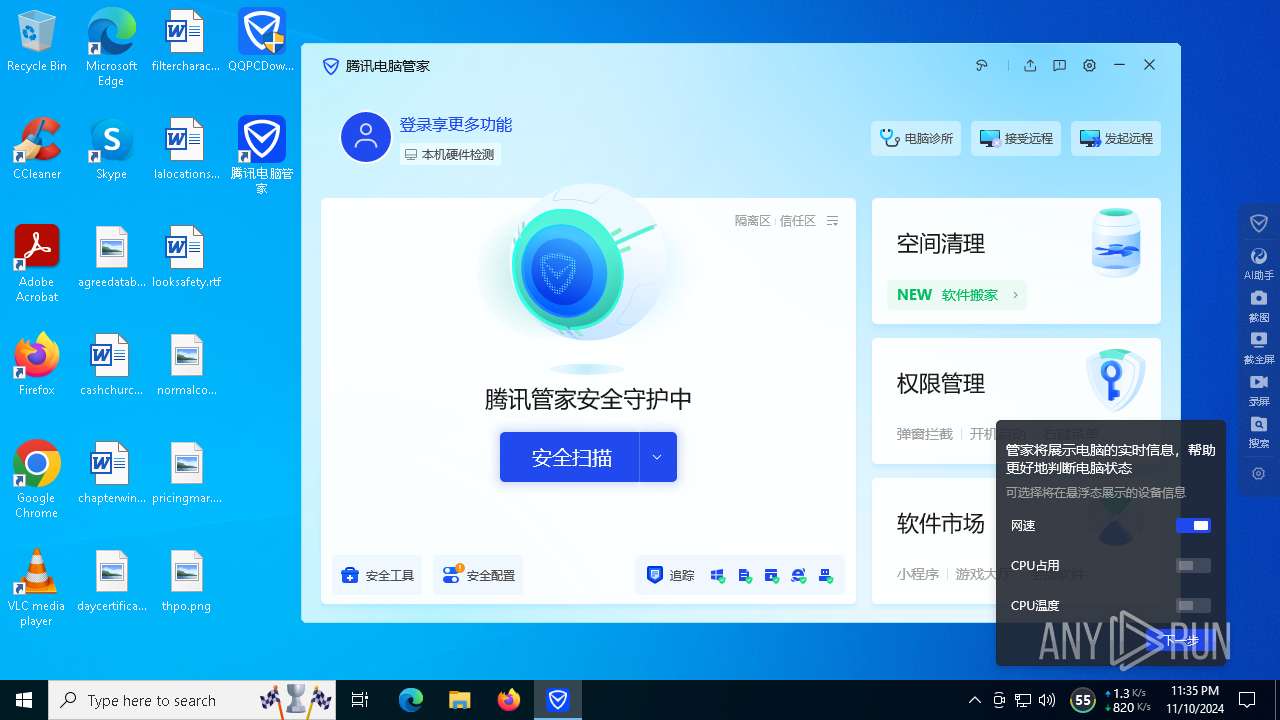The width and height of the screenshot is (1280, 720).
Task: Open the 软件市场 software market card title
Action: (x=941, y=523)
